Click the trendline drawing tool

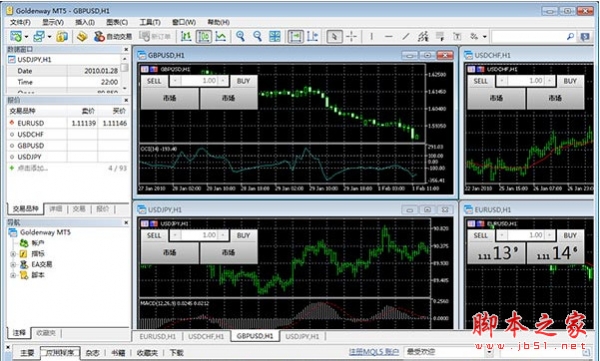point(406,37)
